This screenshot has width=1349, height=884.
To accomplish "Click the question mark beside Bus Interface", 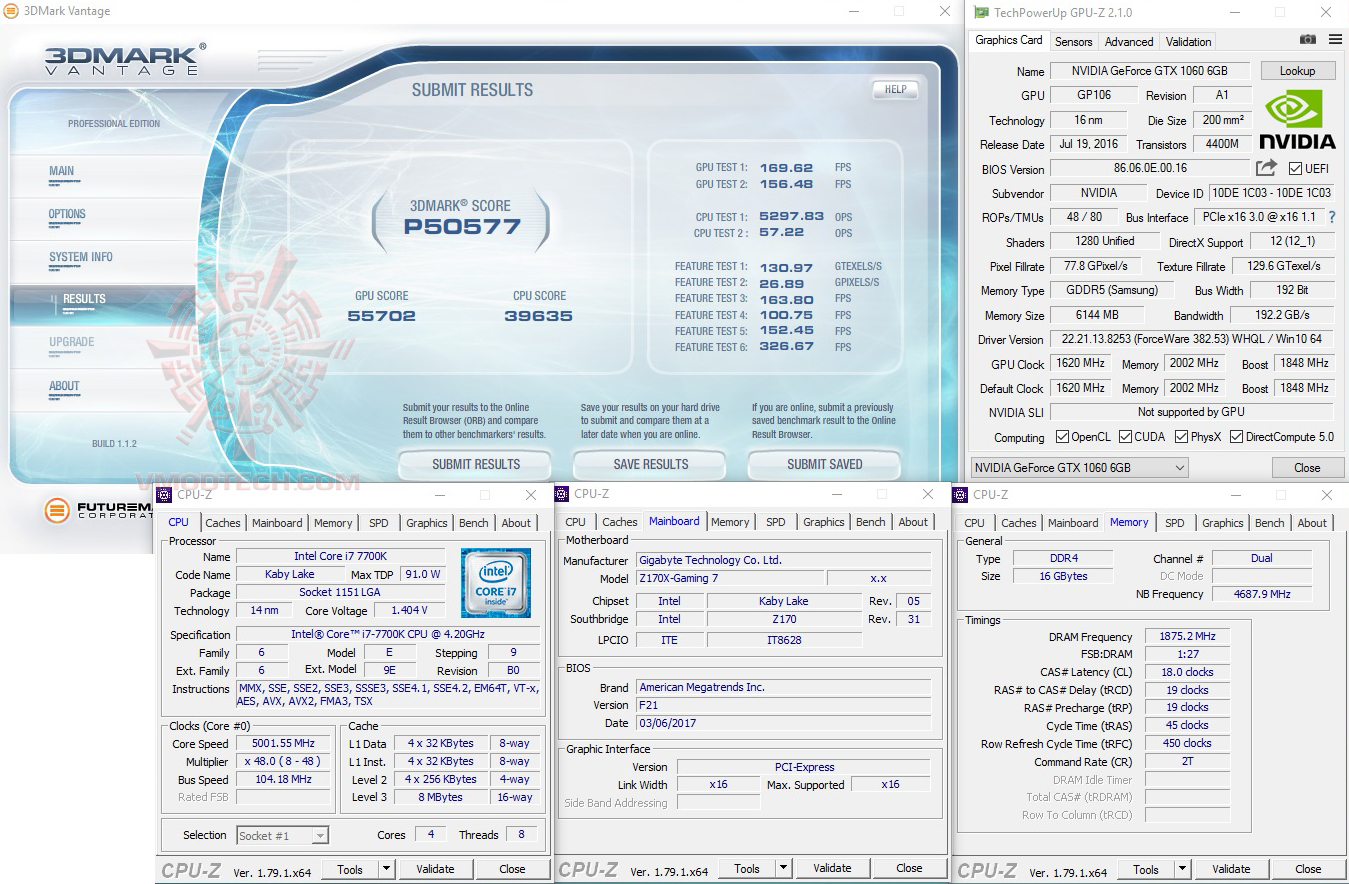I will (1331, 217).
